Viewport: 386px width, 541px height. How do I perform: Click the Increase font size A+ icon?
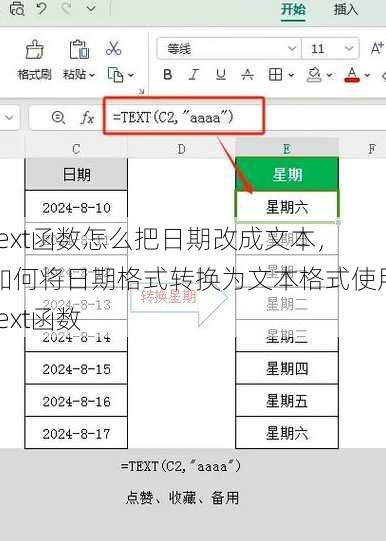pos(377,48)
